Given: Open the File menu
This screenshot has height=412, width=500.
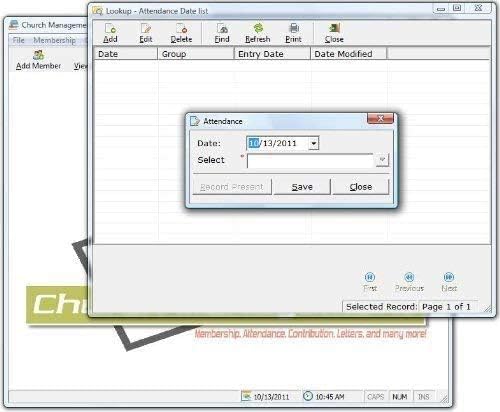Looking at the screenshot, I should point(19,40).
